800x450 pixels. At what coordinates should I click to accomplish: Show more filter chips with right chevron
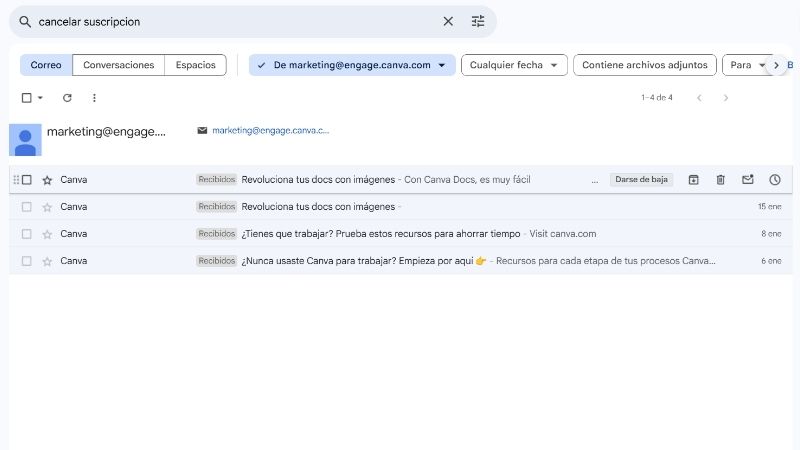point(776,65)
